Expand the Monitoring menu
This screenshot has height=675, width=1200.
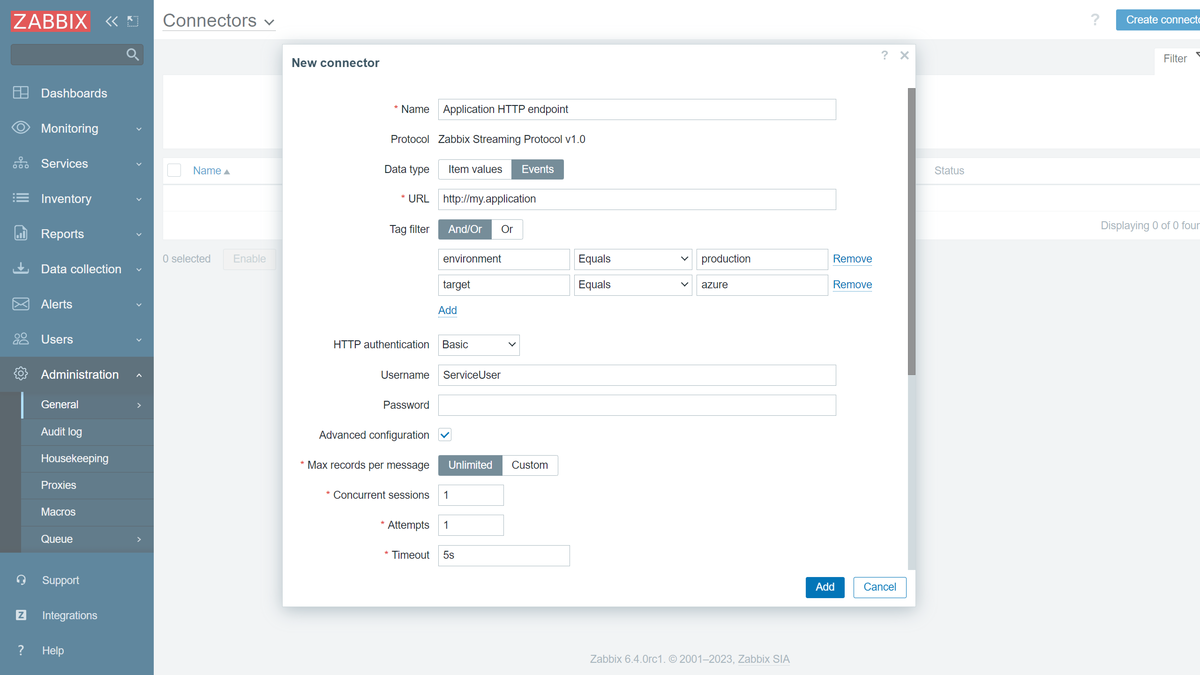pyautogui.click(x=139, y=129)
